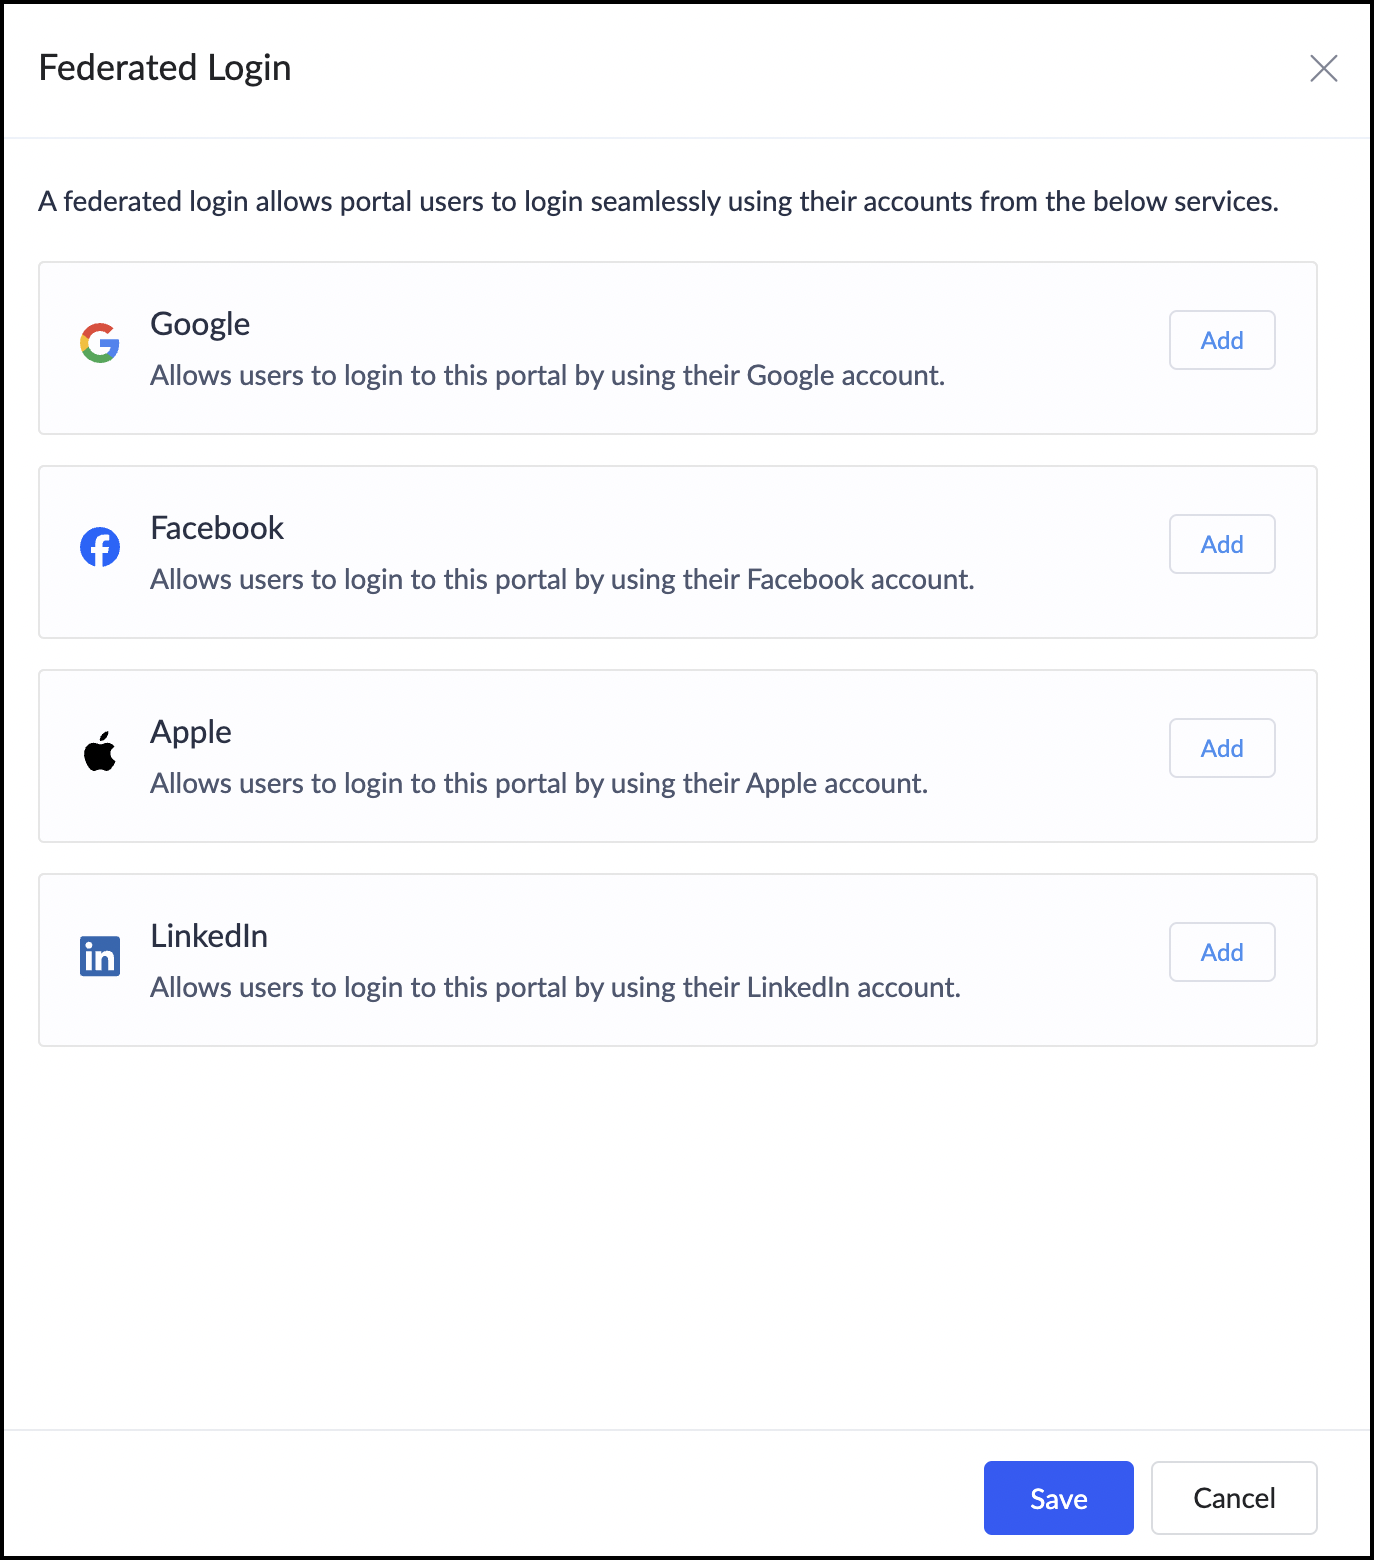Select the Facebook service title

[x=217, y=528]
